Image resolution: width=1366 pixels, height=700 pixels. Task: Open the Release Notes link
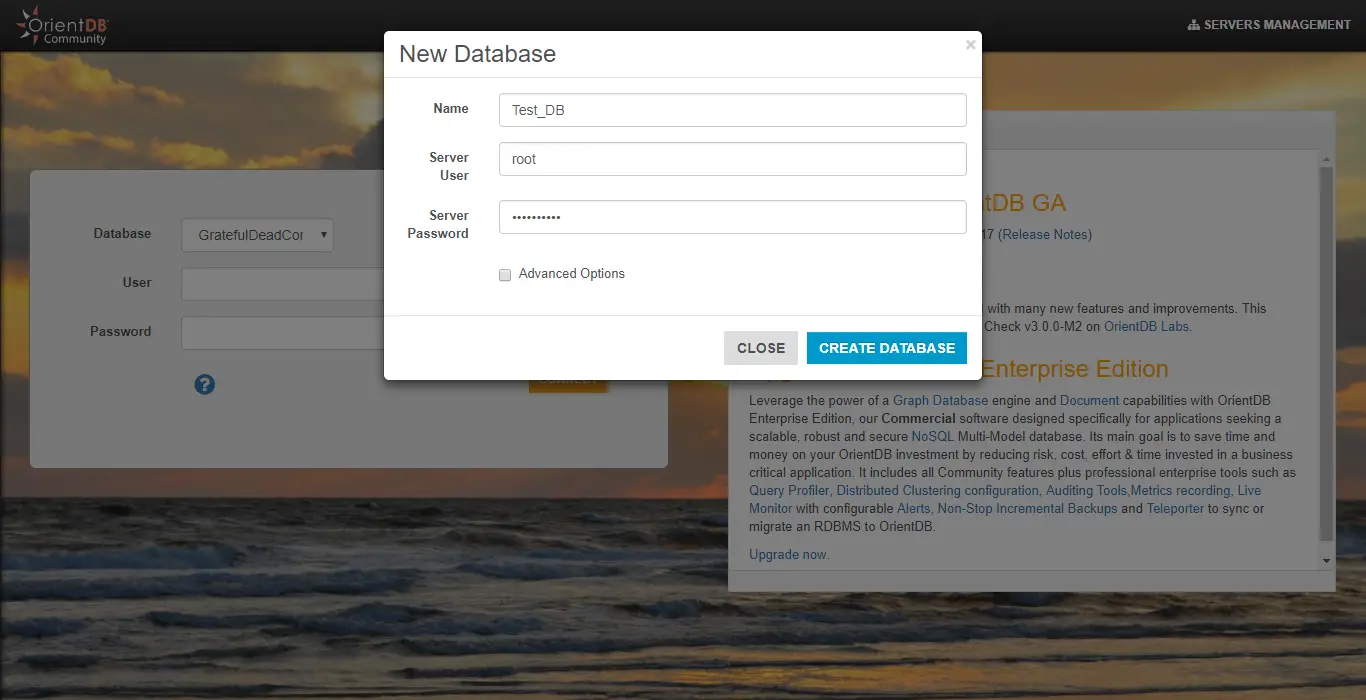click(x=1045, y=235)
